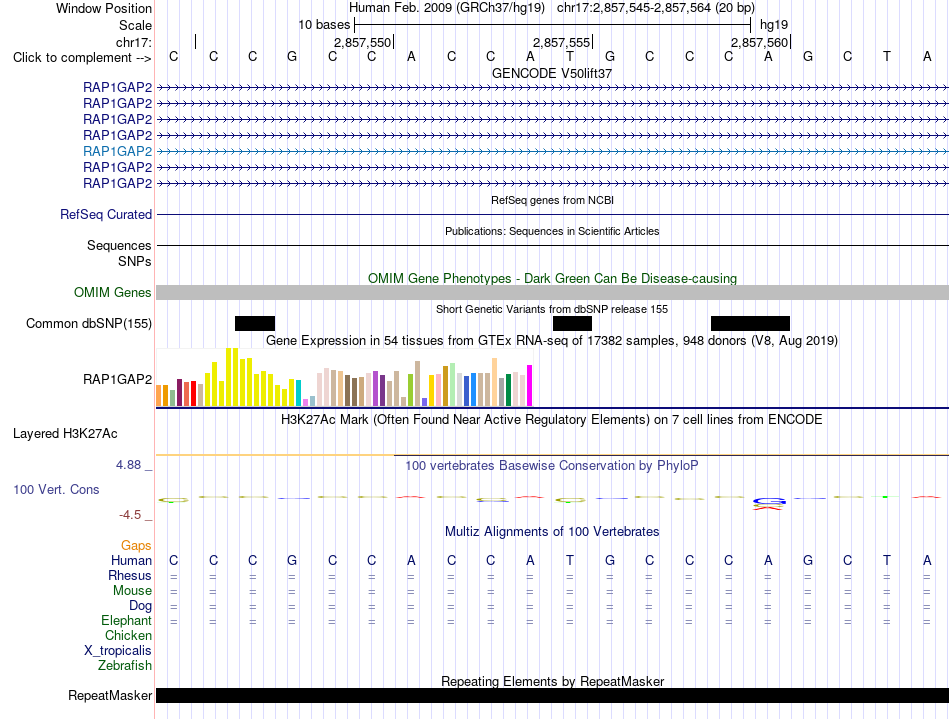Click the gray OMIM Genes bar

click(x=552, y=293)
